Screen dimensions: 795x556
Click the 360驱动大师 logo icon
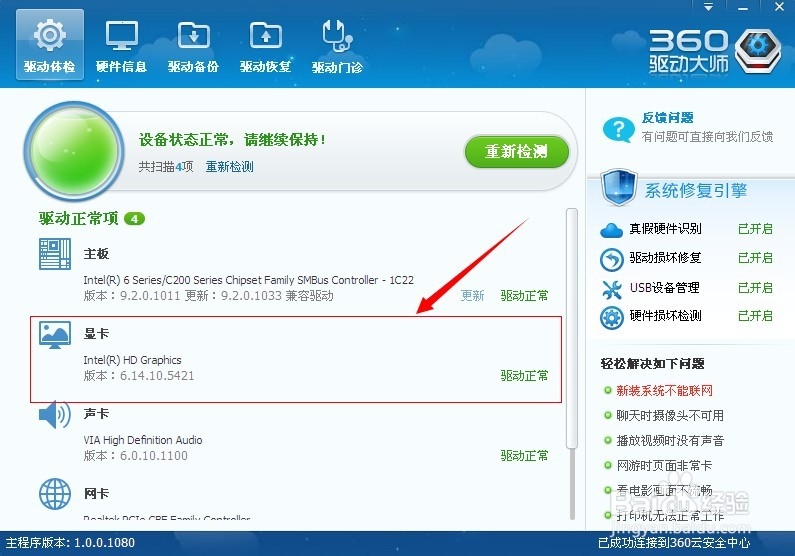click(x=757, y=51)
